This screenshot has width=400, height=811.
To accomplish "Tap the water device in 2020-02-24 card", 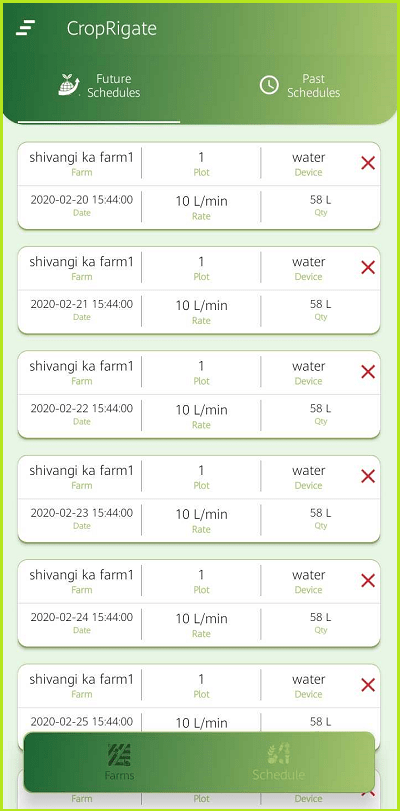I will (x=308, y=575).
